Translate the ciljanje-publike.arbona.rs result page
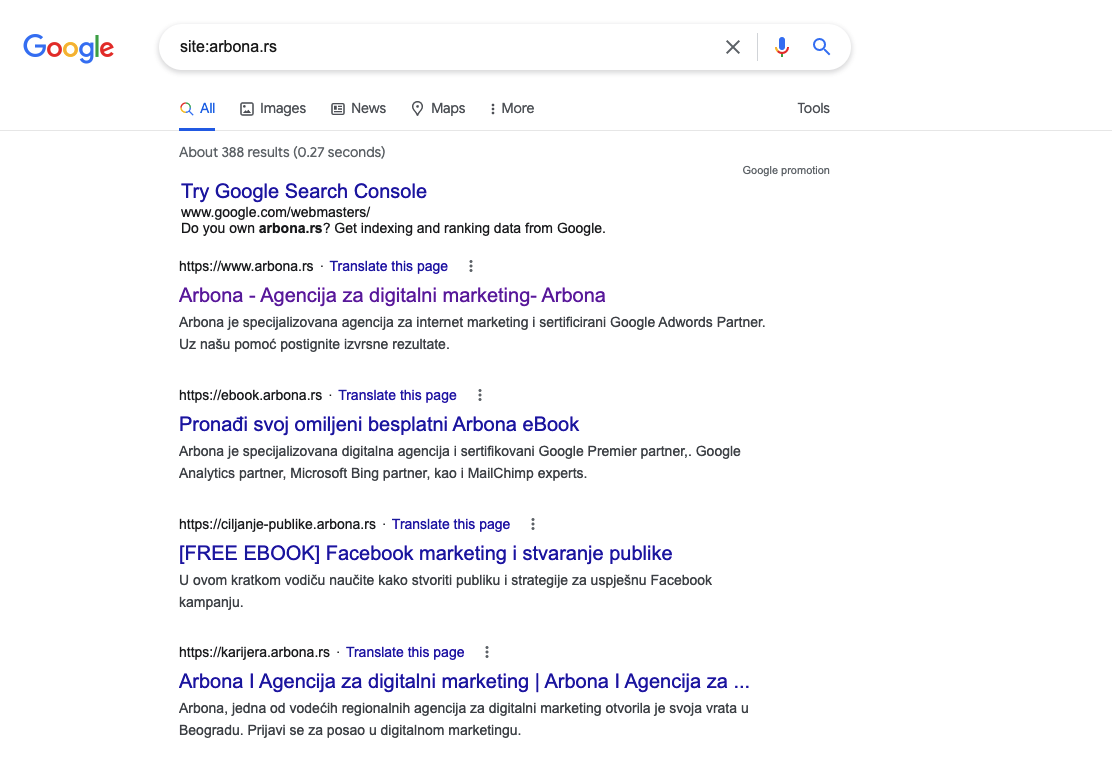The width and height of the screenshot is (1112, 760). (451, 525)
